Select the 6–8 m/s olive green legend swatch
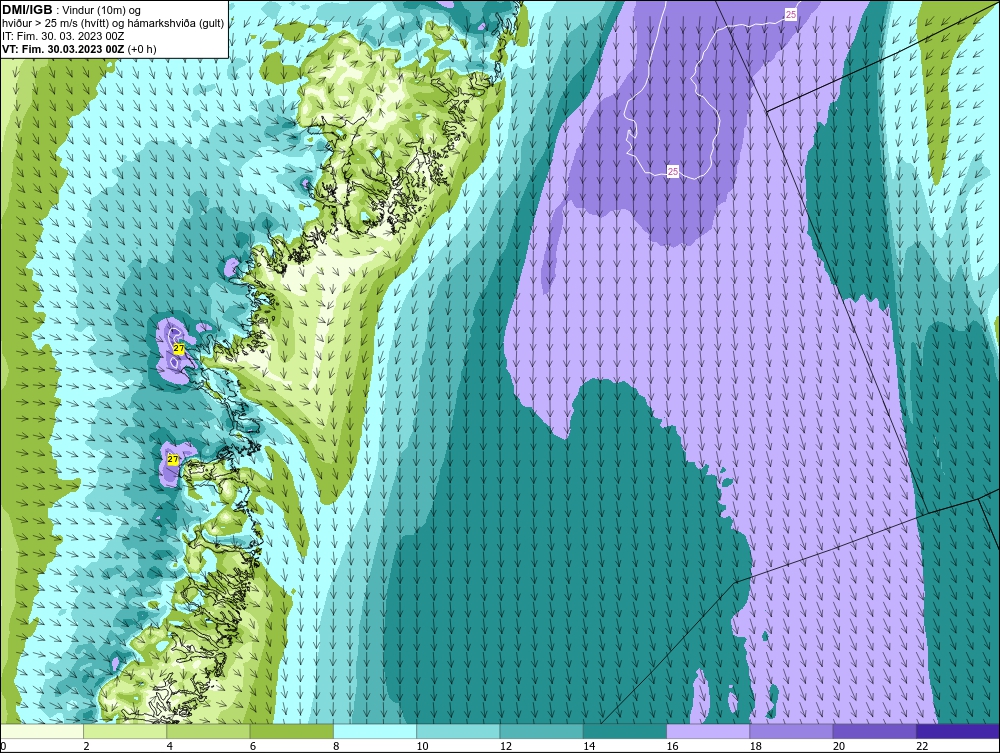The height and width of the screenshot is (753, 1000). pos(291,731)
